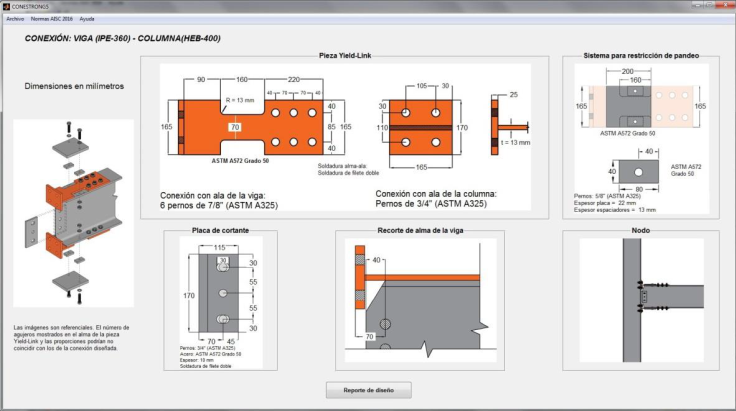Click the Yield-Link side view with t = 13 mm
The height and width of the screenshot is (411, 736).
pos(508,127)
